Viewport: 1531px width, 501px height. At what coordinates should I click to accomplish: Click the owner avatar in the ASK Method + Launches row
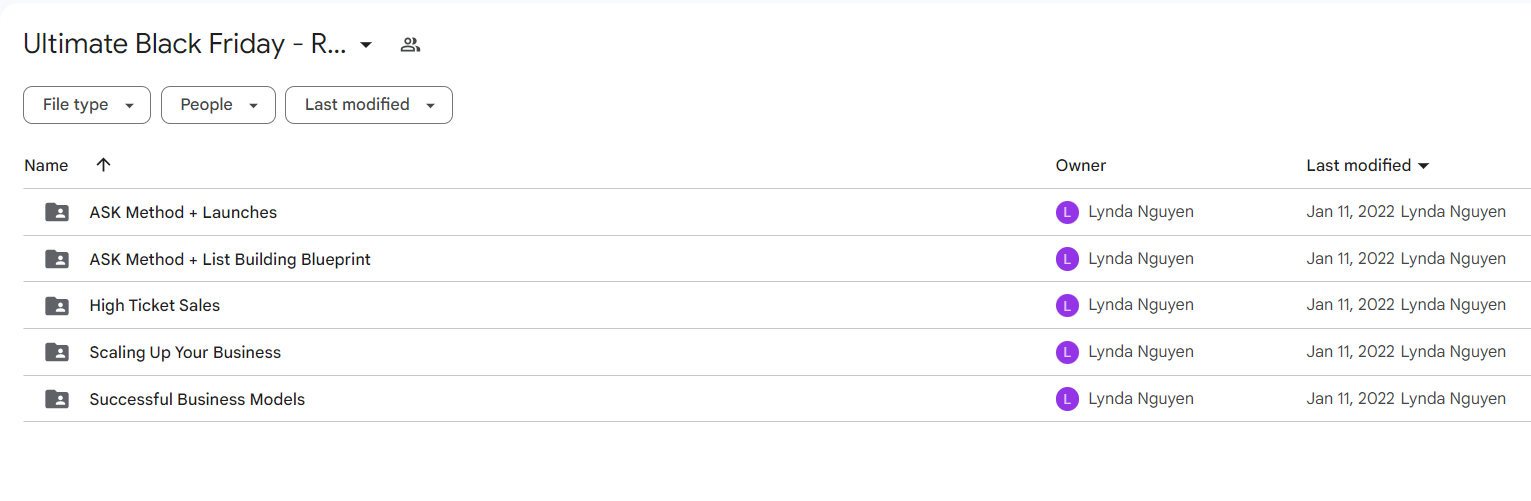click(1067, 212)
